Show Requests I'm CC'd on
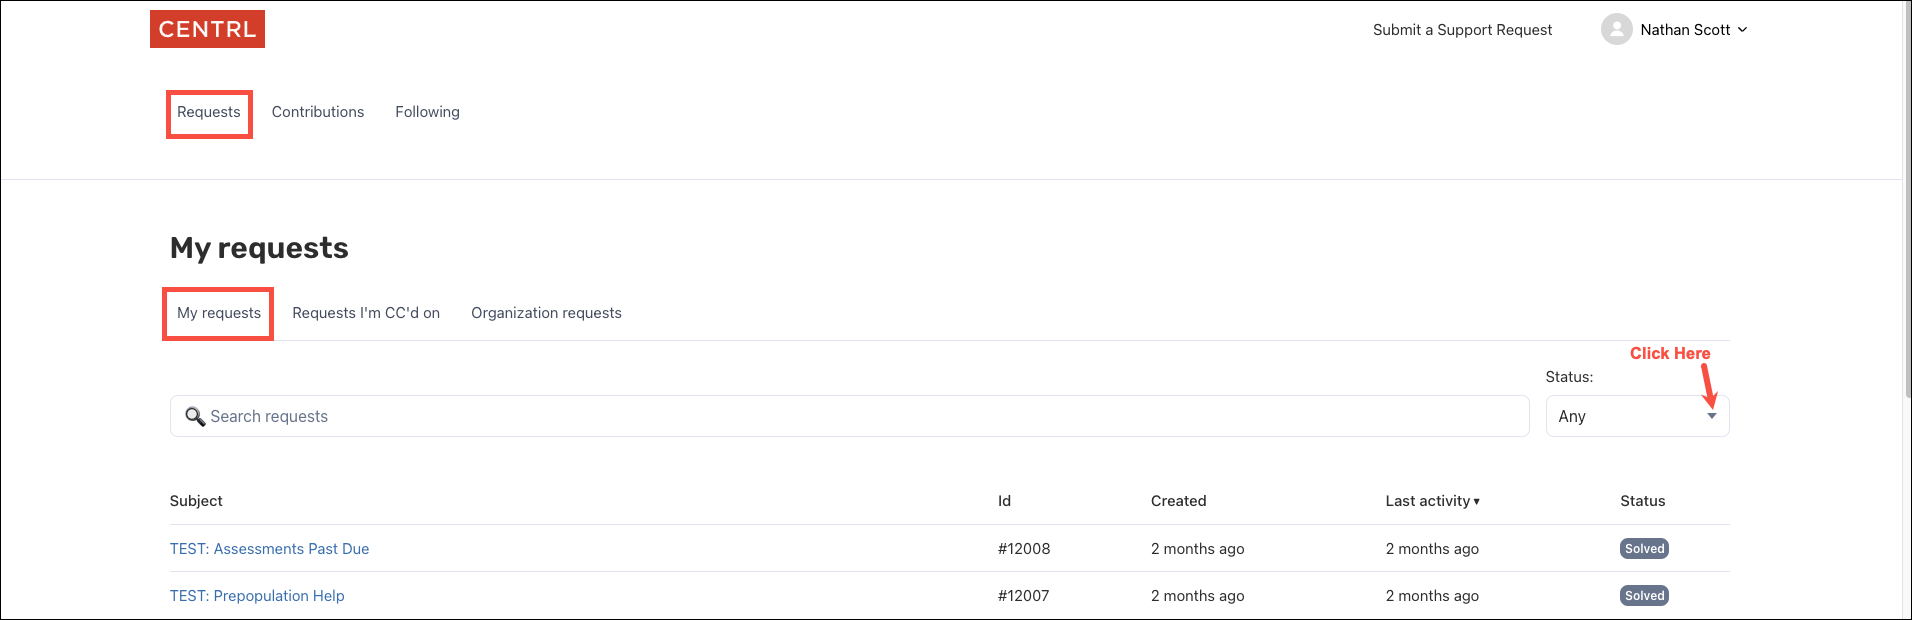 click(x=366, y=313)
